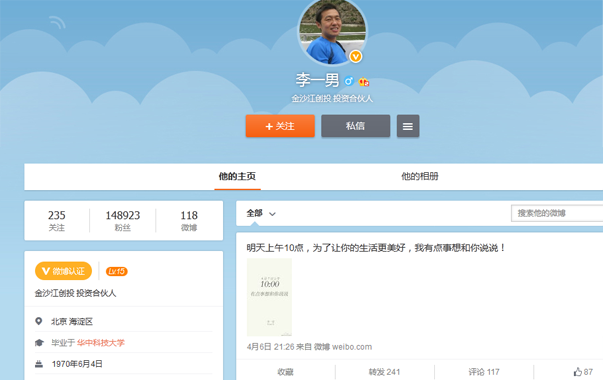Click the male gender icon beside name
The image size is (603, 380).
click(349, 81)
